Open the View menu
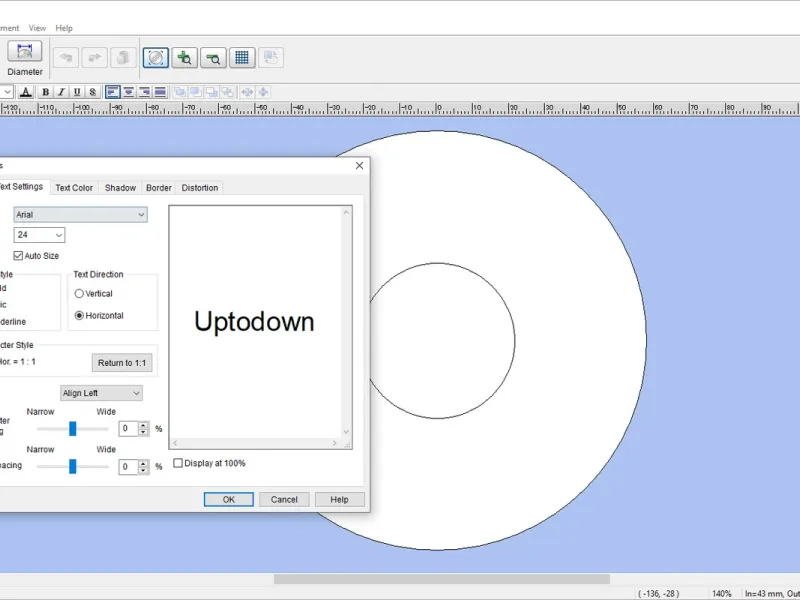Screen dimensions: 800x600 point(37,28)
